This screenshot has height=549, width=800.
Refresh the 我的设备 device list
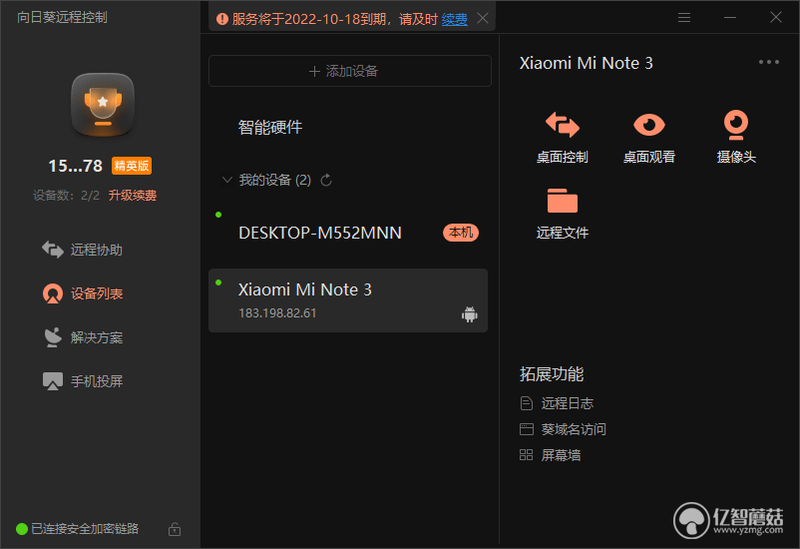point(326,180)
